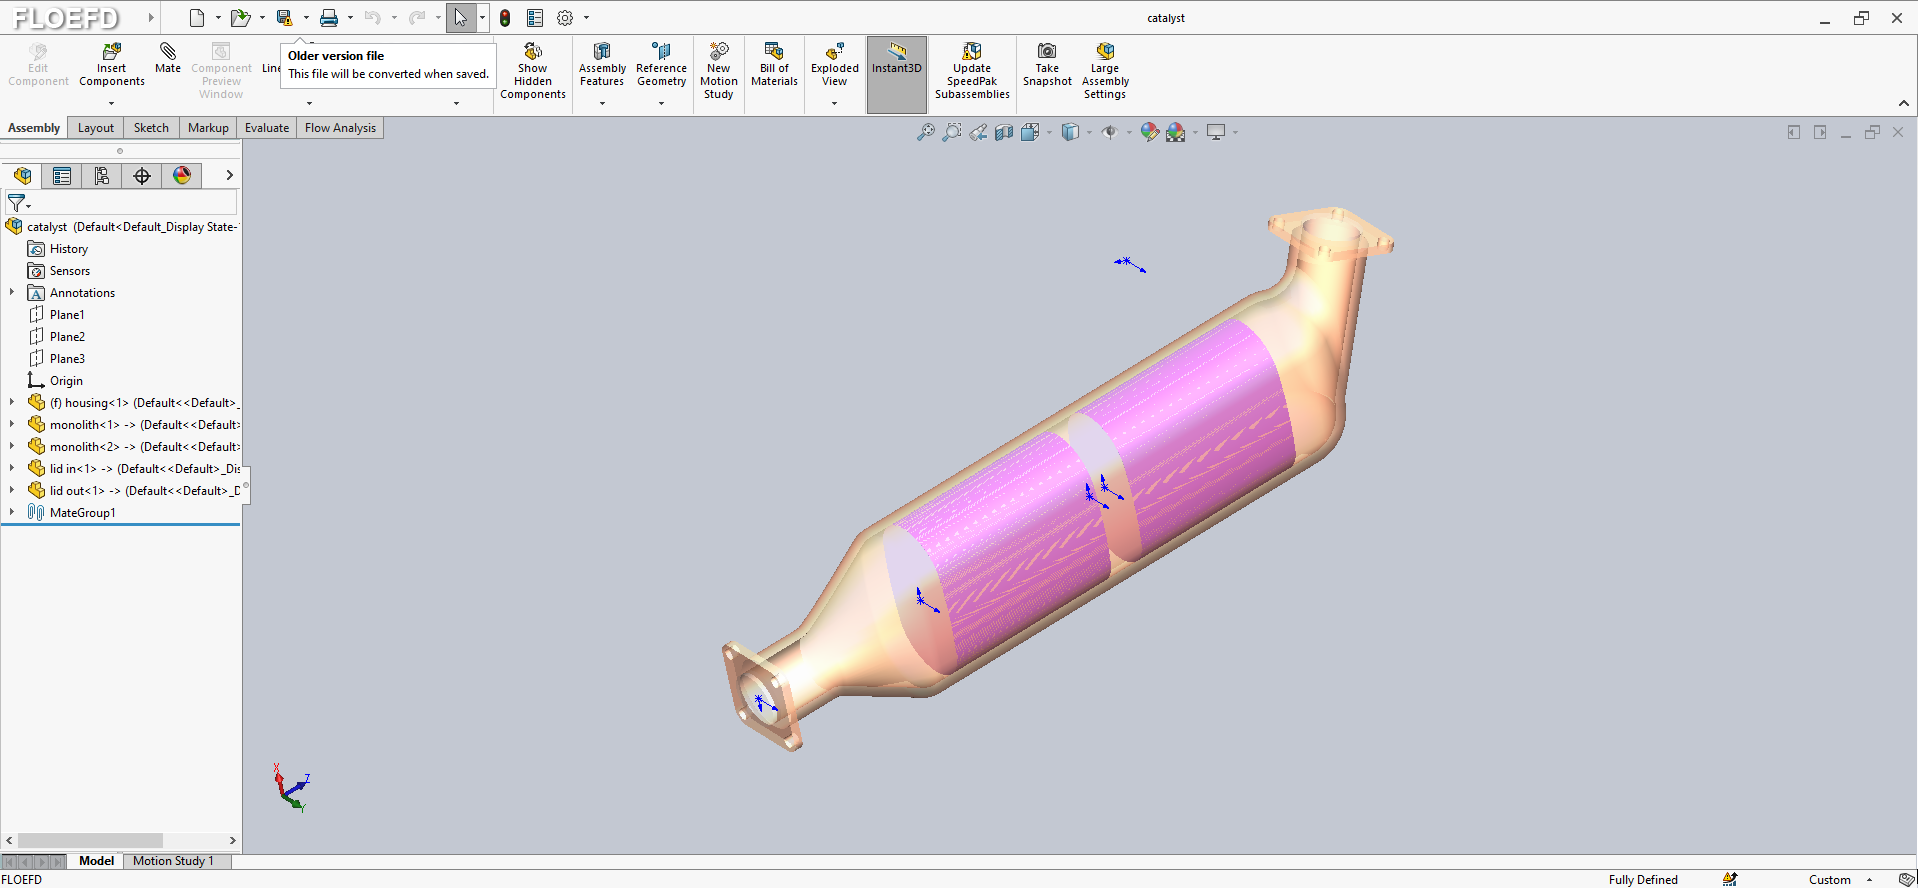This screenshot has height=888, width=1918.
Task: Click the feature tree horizontal scrollbar
Action: [90, 841]
